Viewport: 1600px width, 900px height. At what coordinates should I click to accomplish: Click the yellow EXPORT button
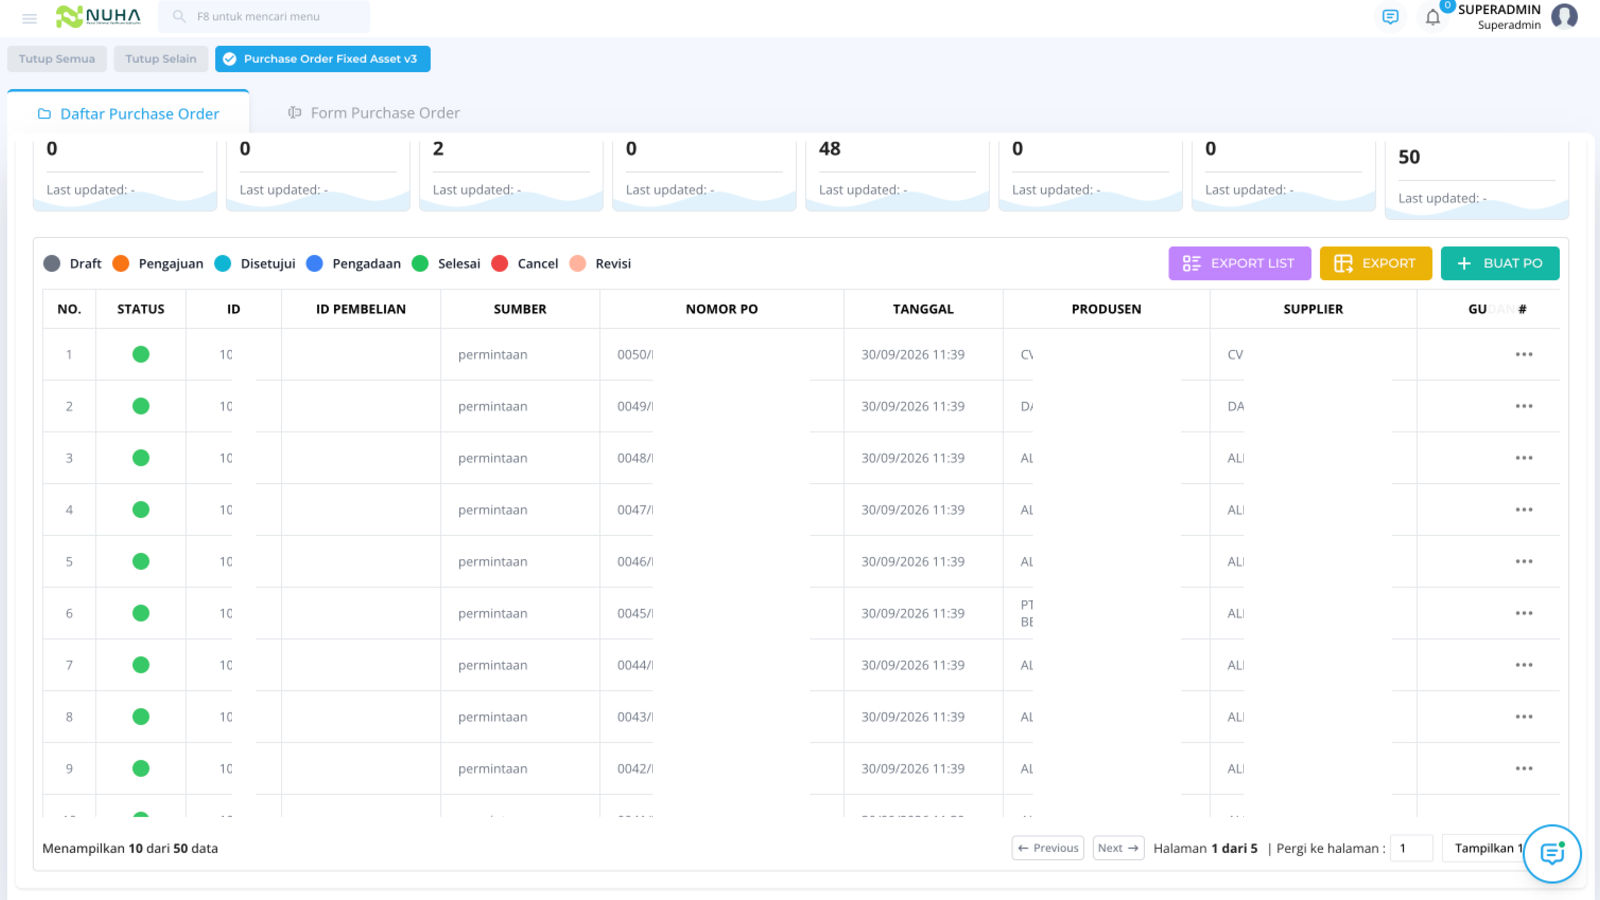click(x=1376, y=264)
